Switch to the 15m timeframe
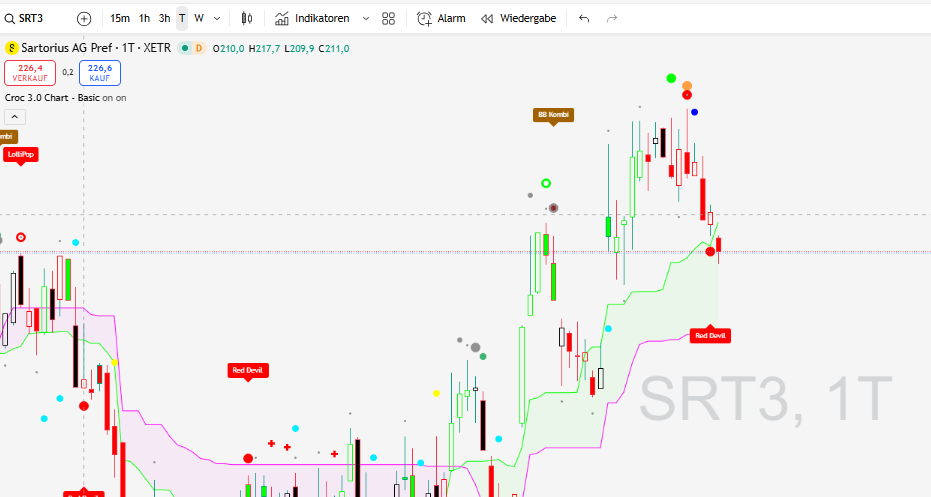 (120, 18)
